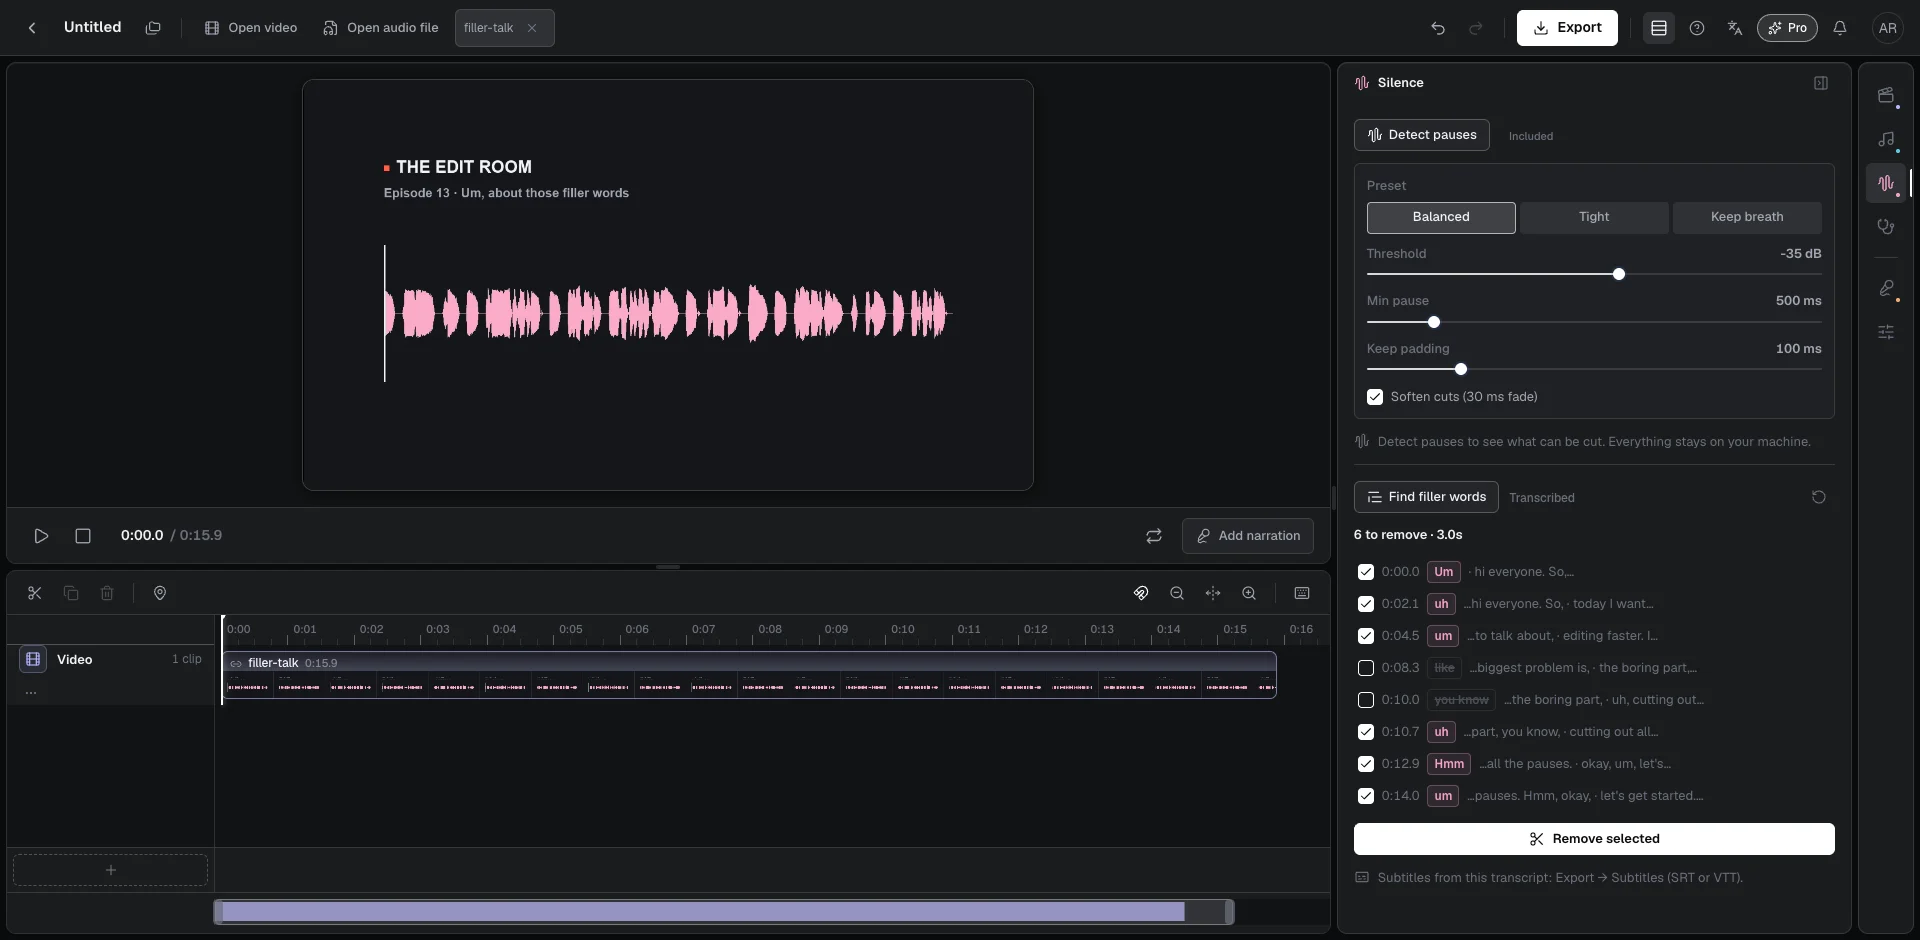Viewport: 1920px width, 940px height.
Task: Zoom in the timeline
Action: [1249, 593]
